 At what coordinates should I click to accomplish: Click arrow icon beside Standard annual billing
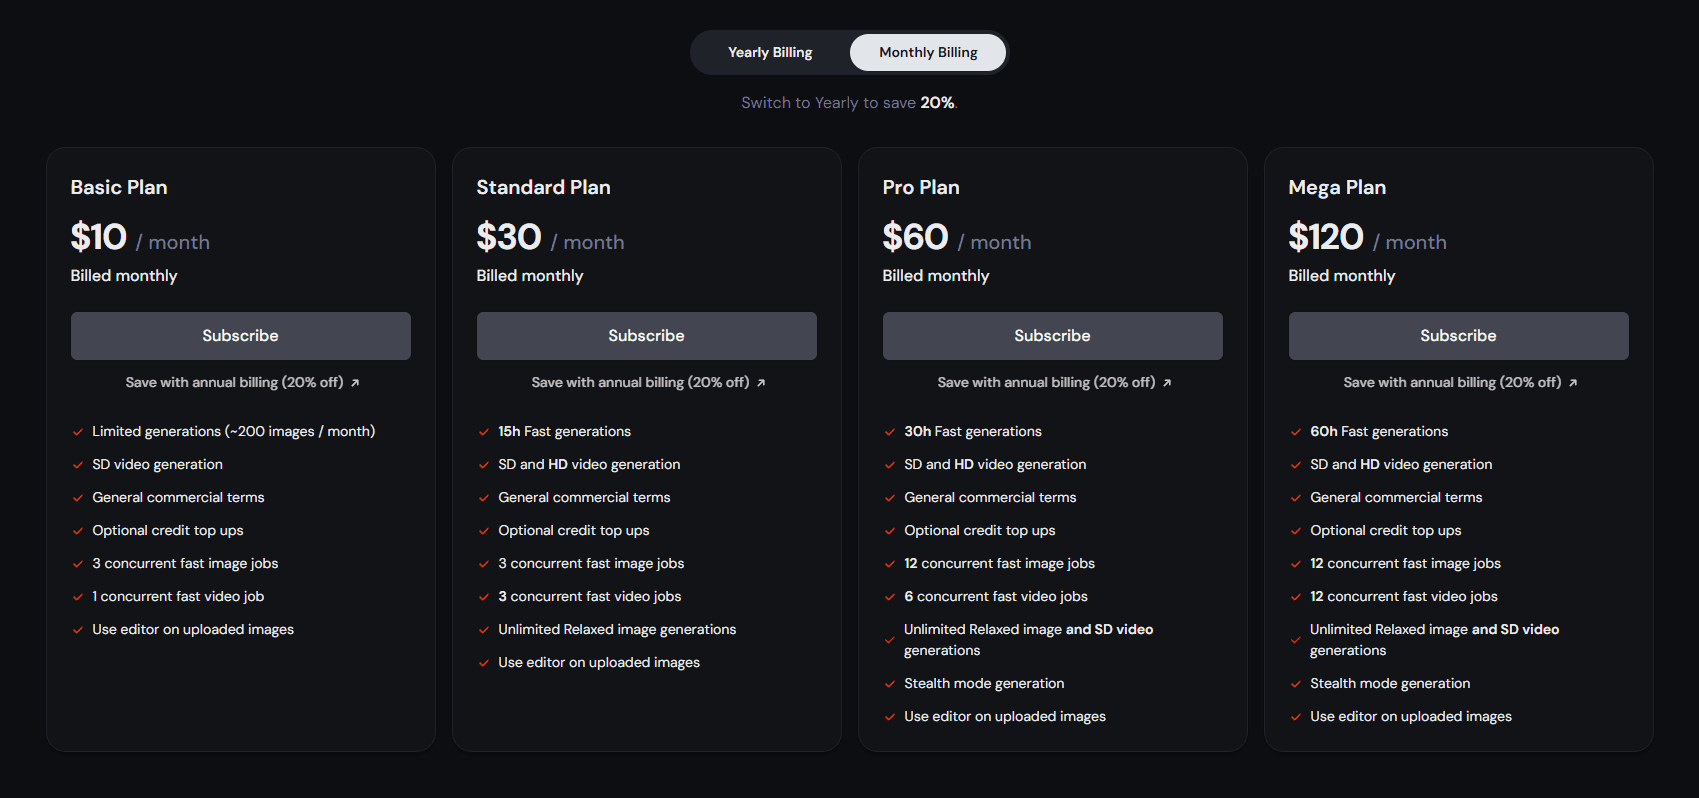[761, 383]
